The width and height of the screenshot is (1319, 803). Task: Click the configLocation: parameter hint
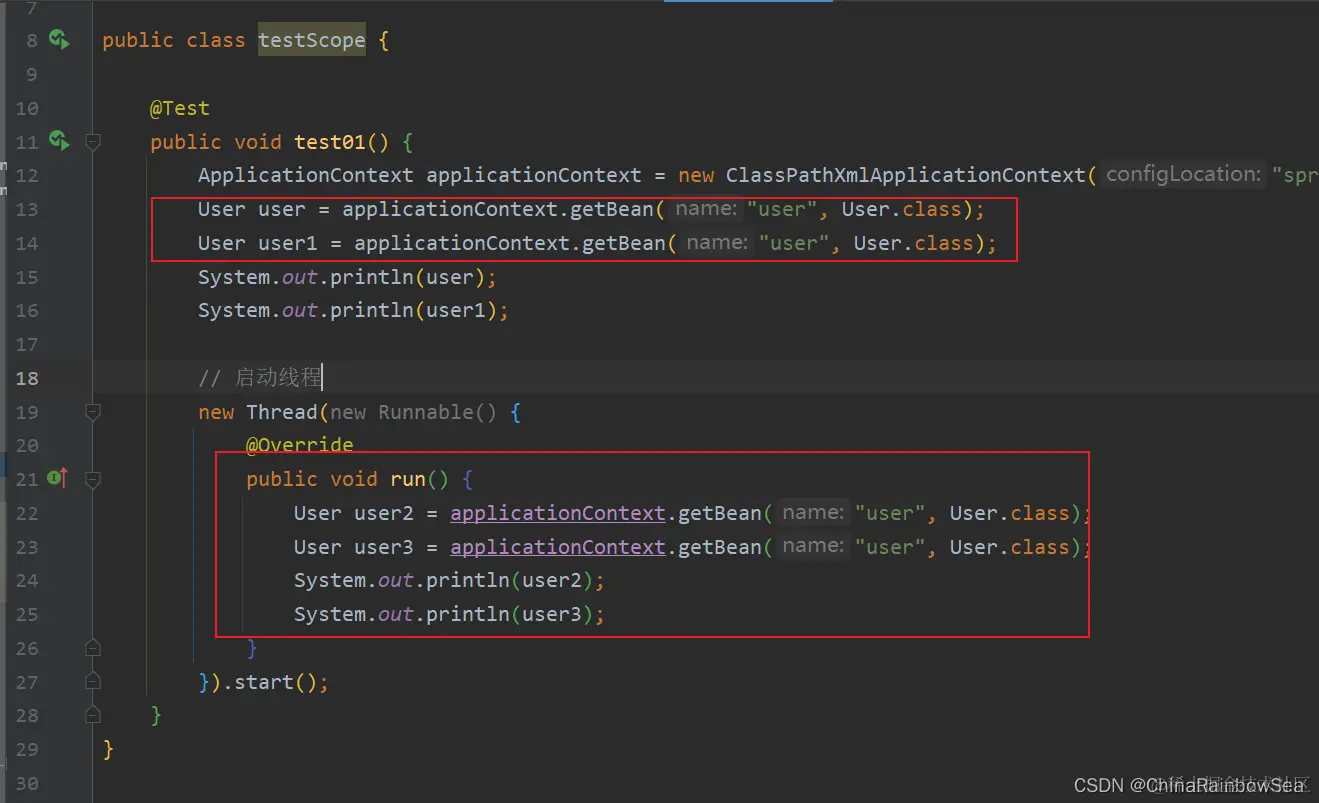pyautogui.click(x=1183, y=174)
